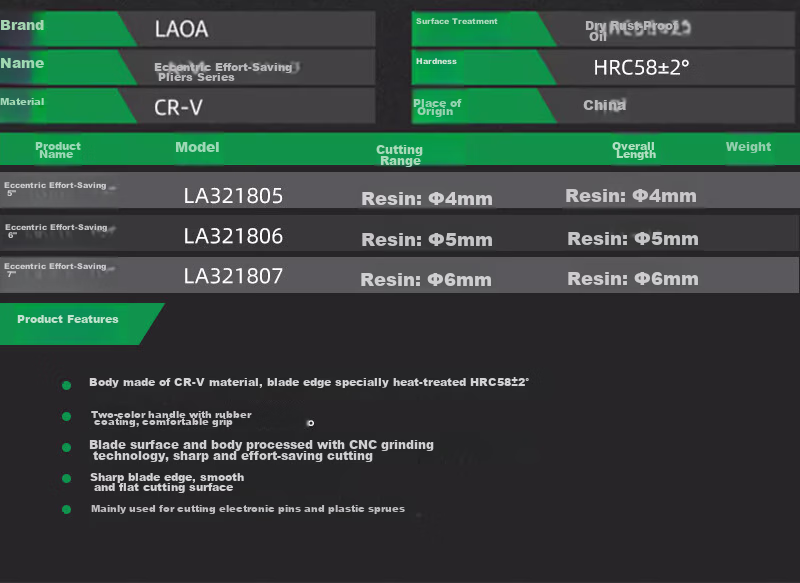Image resolution: width=800 pixels, height=583 pixels.
Task: Select the 'Mainly used for cutting electronic pins' line
Action: [248, 509]
